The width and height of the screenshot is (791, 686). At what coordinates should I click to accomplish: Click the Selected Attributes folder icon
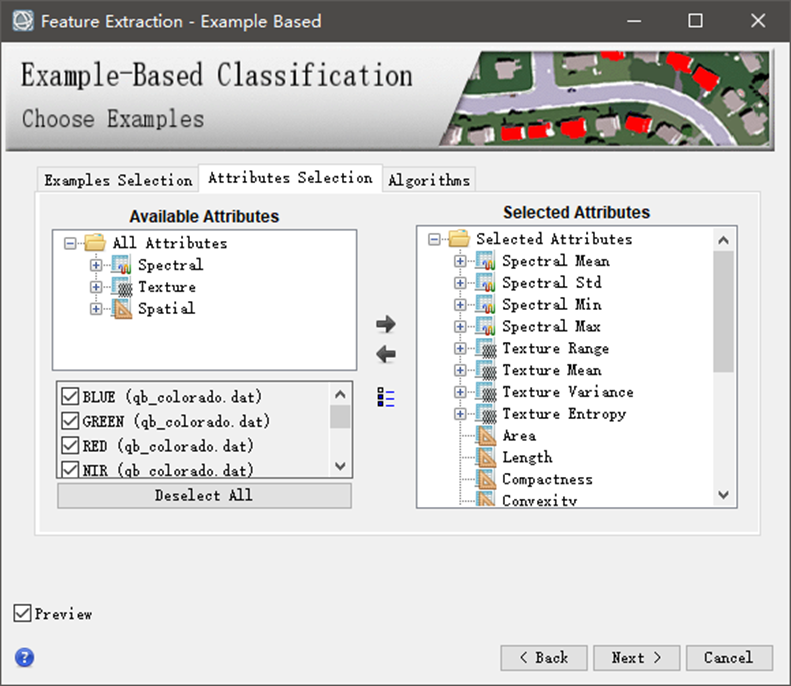pyautogui.click(x=459, y=238)
